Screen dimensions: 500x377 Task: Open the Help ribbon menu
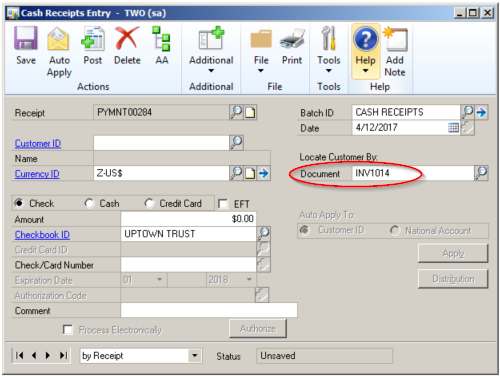click(365, 51)
